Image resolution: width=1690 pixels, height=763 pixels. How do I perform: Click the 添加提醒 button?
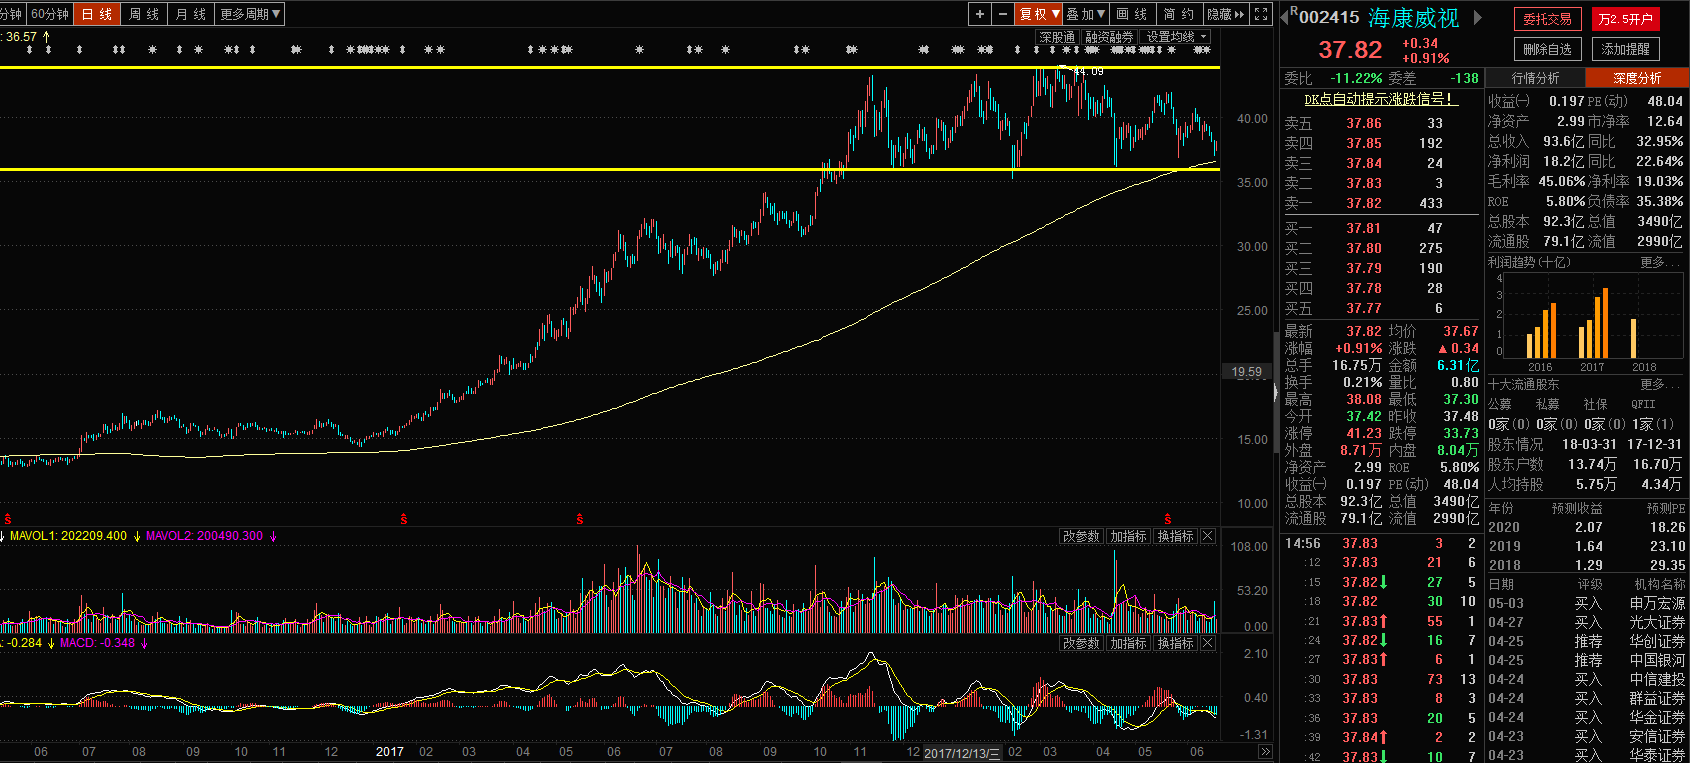click(1625, 49)
